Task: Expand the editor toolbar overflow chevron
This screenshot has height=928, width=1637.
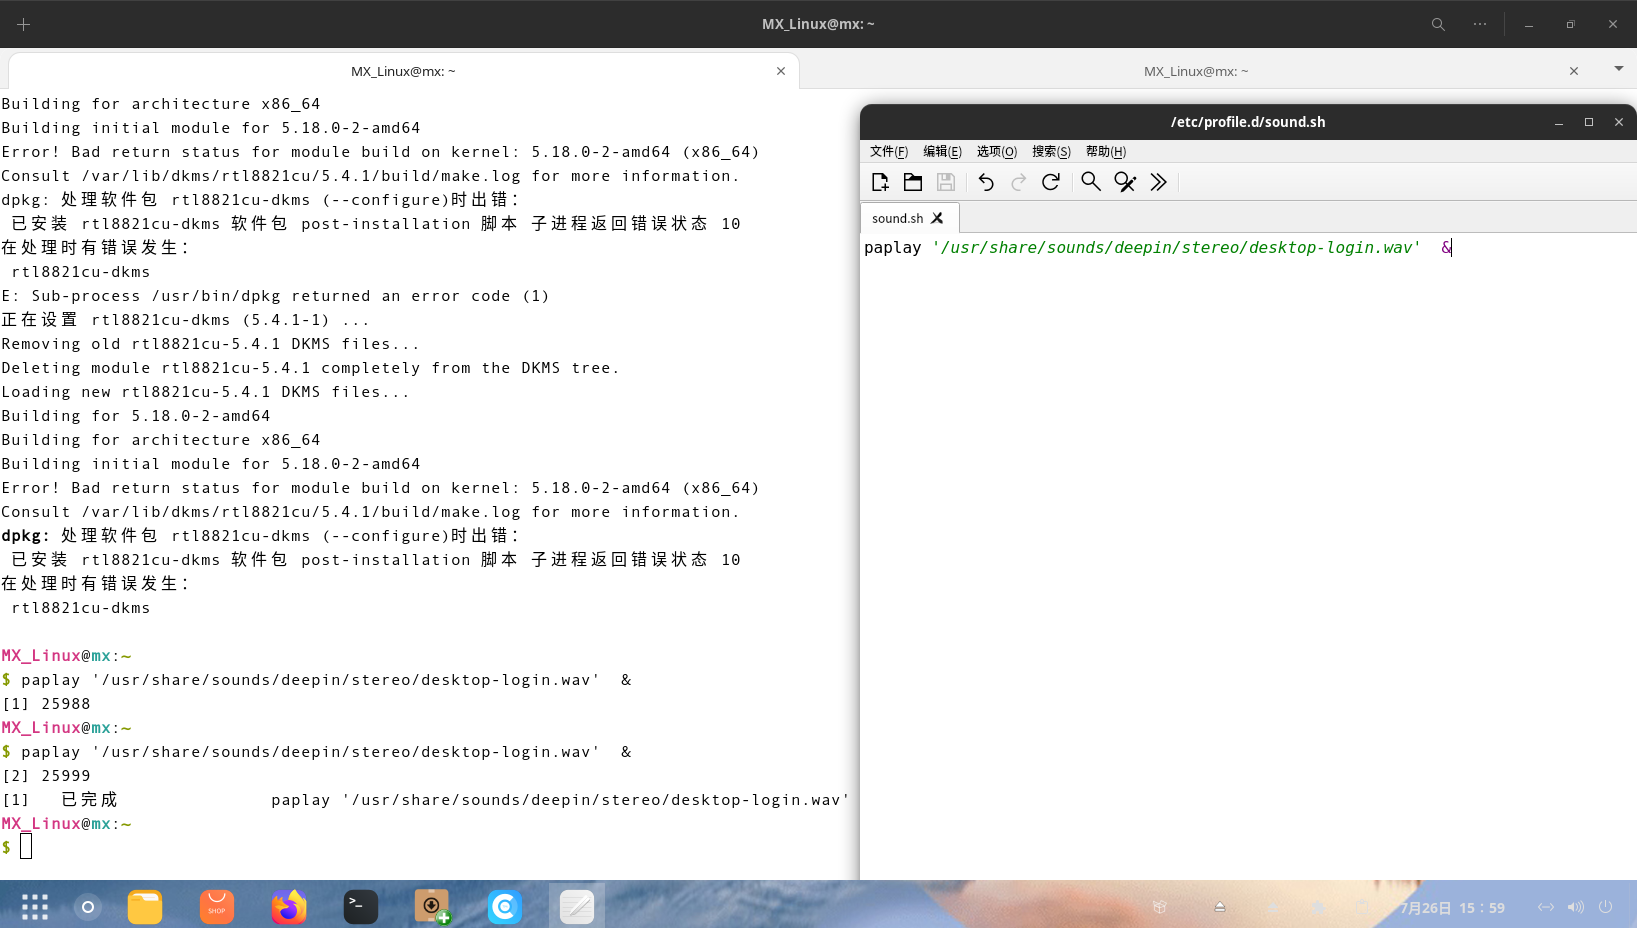Action: (1158, 182)
